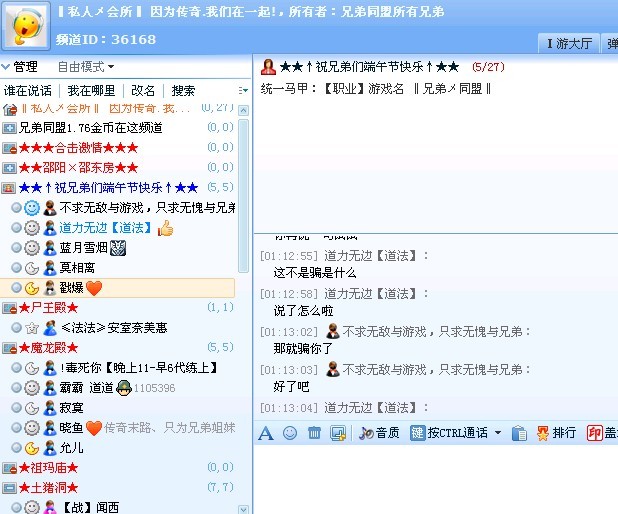Screen dimensions: 618x514
Task: Open the 管理 management menu
Action: [x=20, y=67]
